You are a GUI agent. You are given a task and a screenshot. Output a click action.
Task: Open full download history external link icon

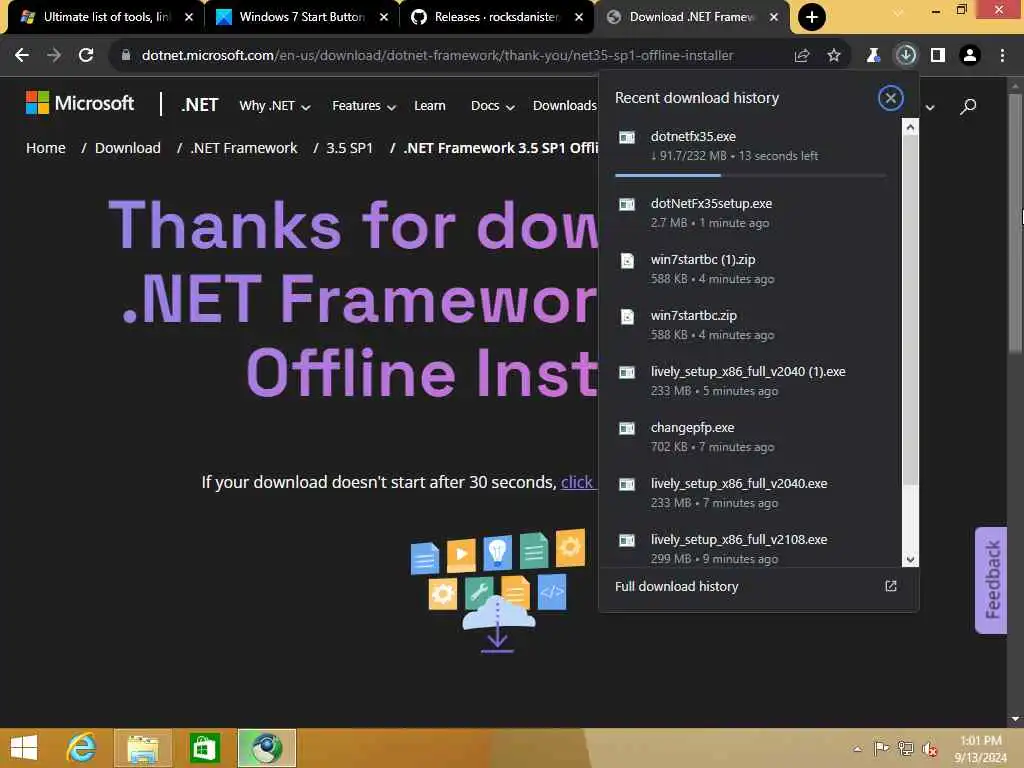point(891,586)
